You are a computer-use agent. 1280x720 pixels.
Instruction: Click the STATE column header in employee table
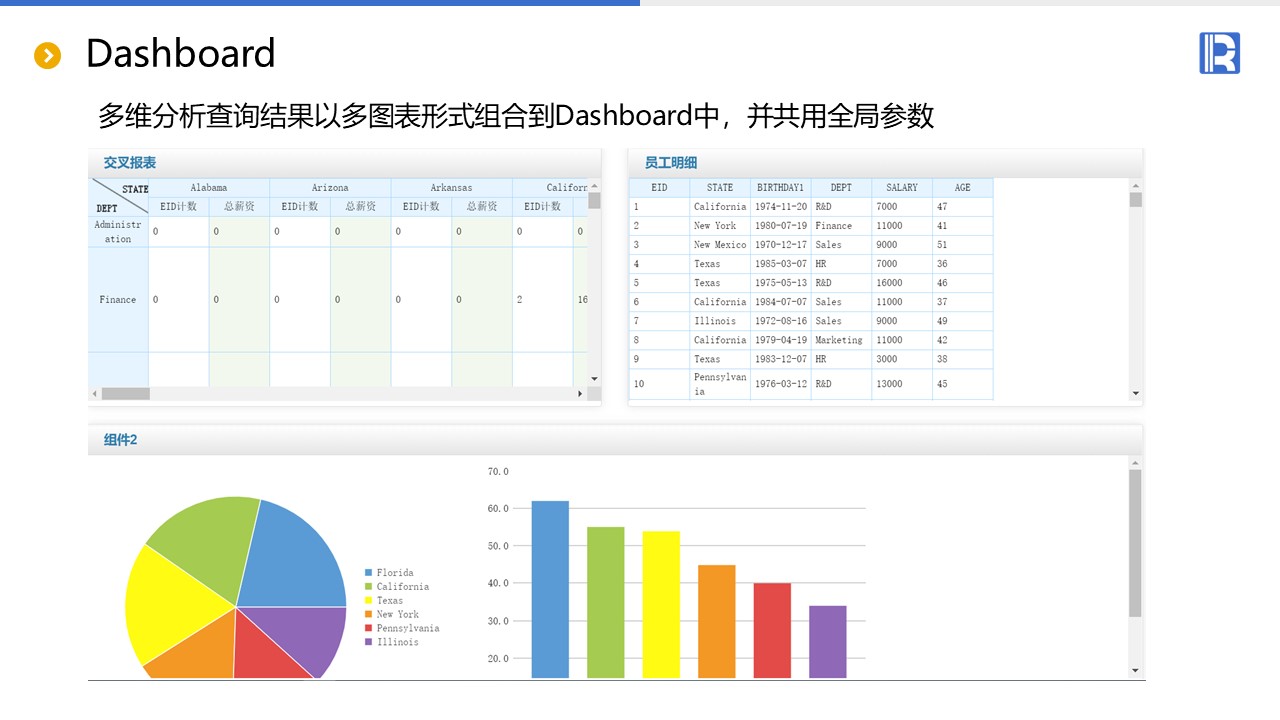pos(720,188)
